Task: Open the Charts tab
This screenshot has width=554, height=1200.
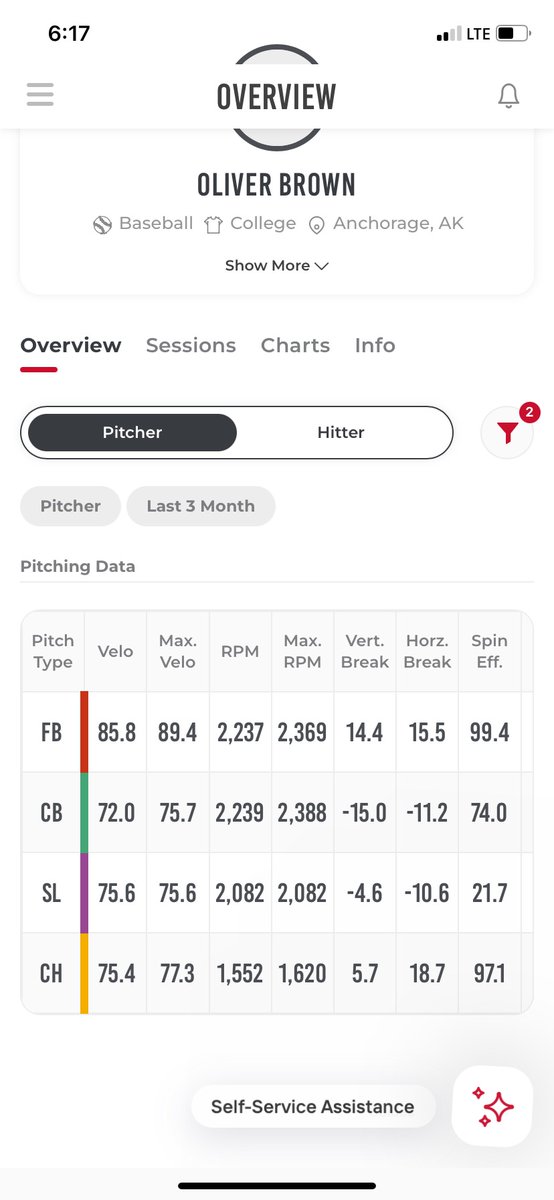Action: pyautogui.click(x=295, y=345)
